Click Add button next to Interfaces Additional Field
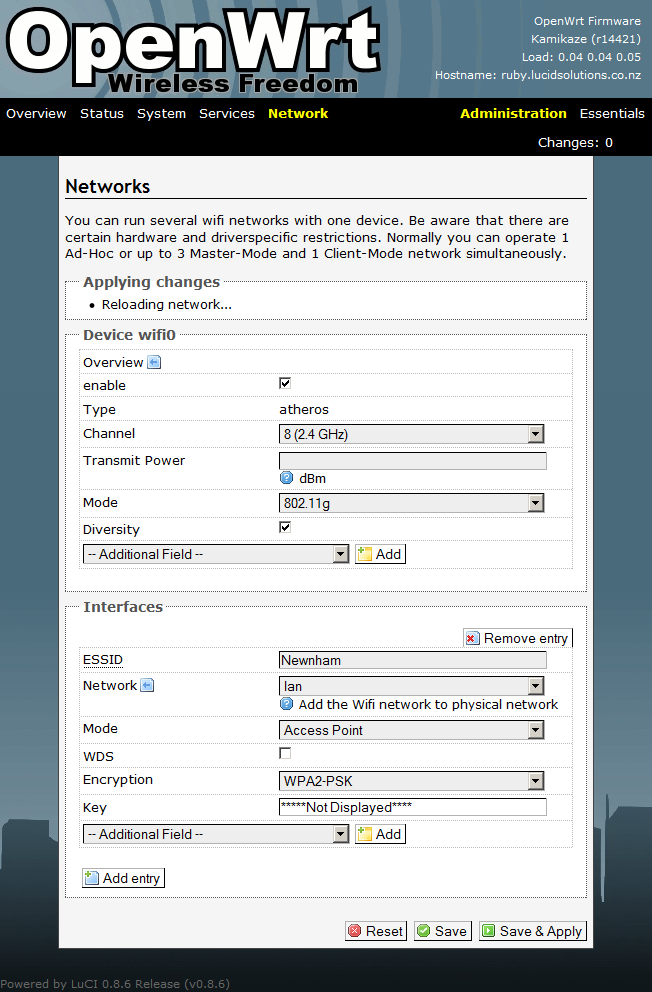 [380, 834]
